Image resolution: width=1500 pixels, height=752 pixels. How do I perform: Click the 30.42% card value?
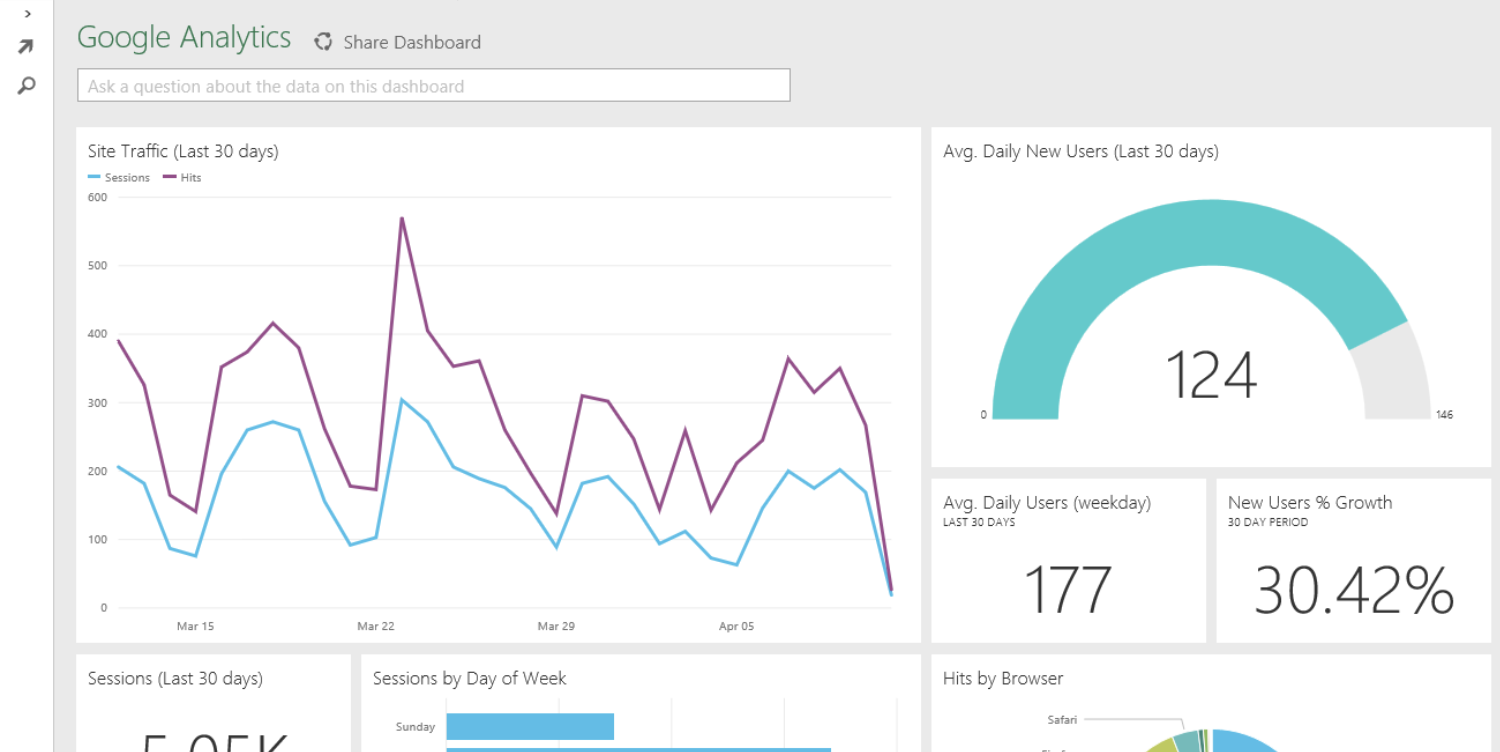[x=1354, y=590]
